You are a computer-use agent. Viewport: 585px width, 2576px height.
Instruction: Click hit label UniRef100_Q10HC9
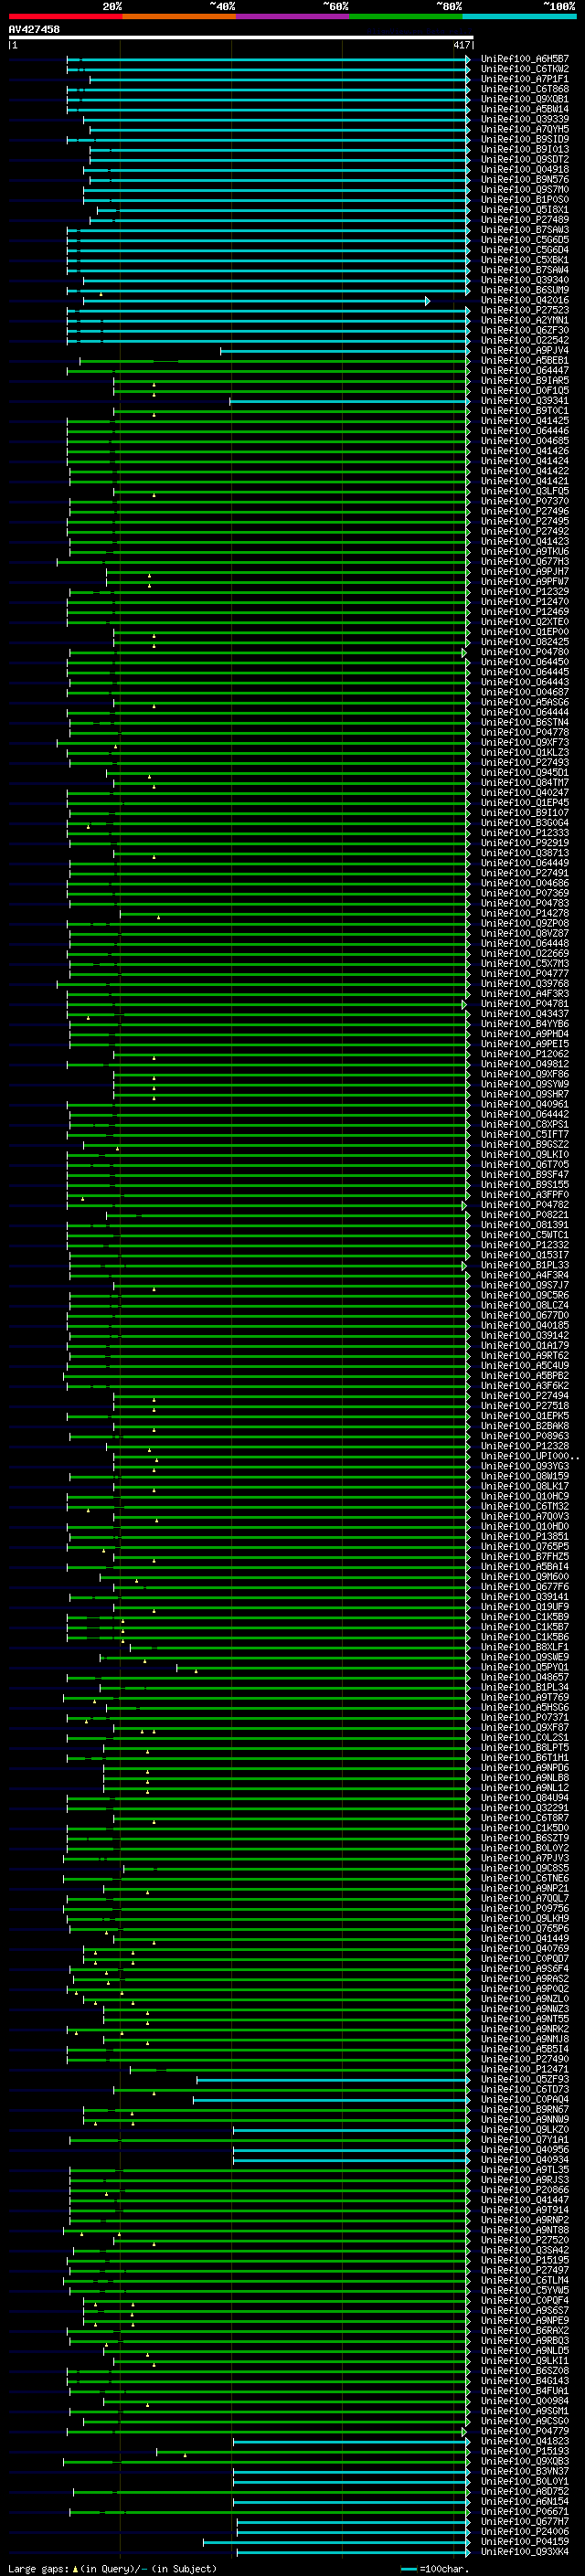point(525,1496)
